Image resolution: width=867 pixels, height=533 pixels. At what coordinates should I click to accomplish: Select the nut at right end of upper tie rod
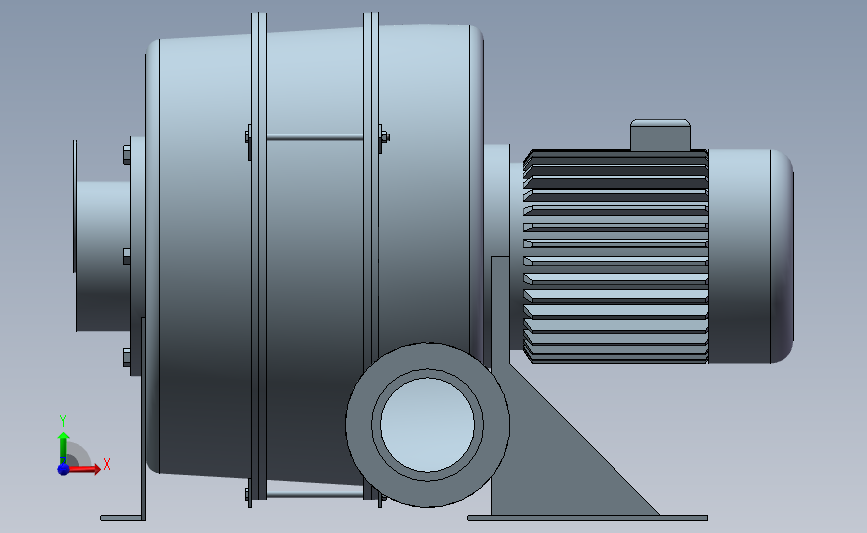pos(384,137)
